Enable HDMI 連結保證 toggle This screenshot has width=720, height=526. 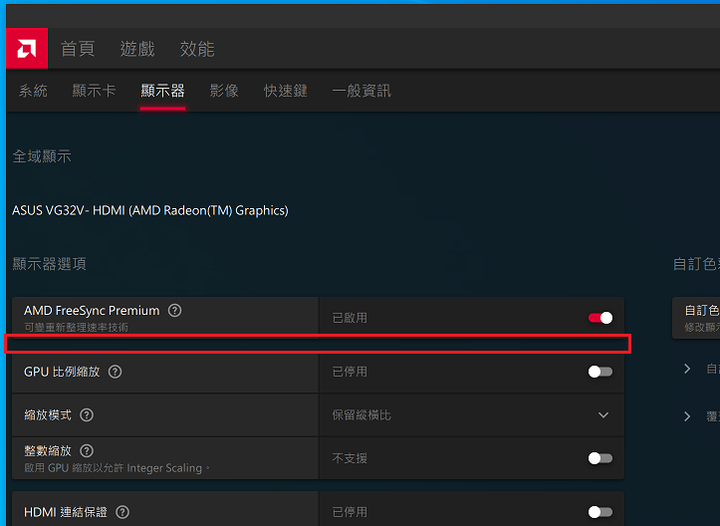[x=600, y=512]
